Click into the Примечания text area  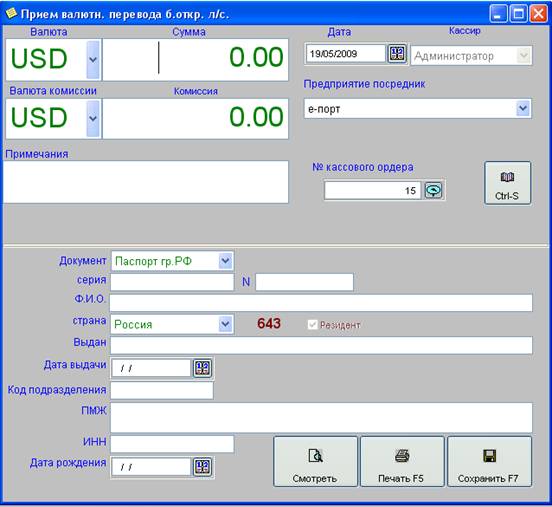coord(146,182)
